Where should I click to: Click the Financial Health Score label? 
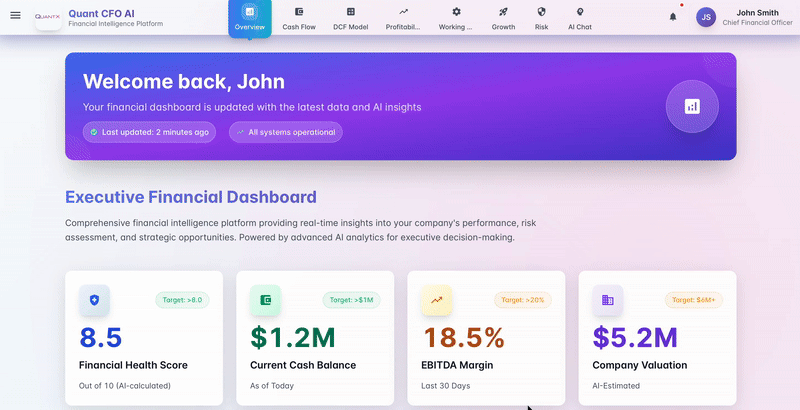(x=133, y=365)
